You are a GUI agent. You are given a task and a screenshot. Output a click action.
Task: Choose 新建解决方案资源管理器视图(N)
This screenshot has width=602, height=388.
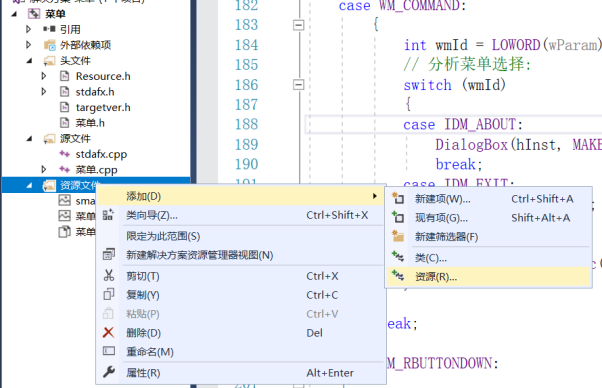(x=241, y=255)
